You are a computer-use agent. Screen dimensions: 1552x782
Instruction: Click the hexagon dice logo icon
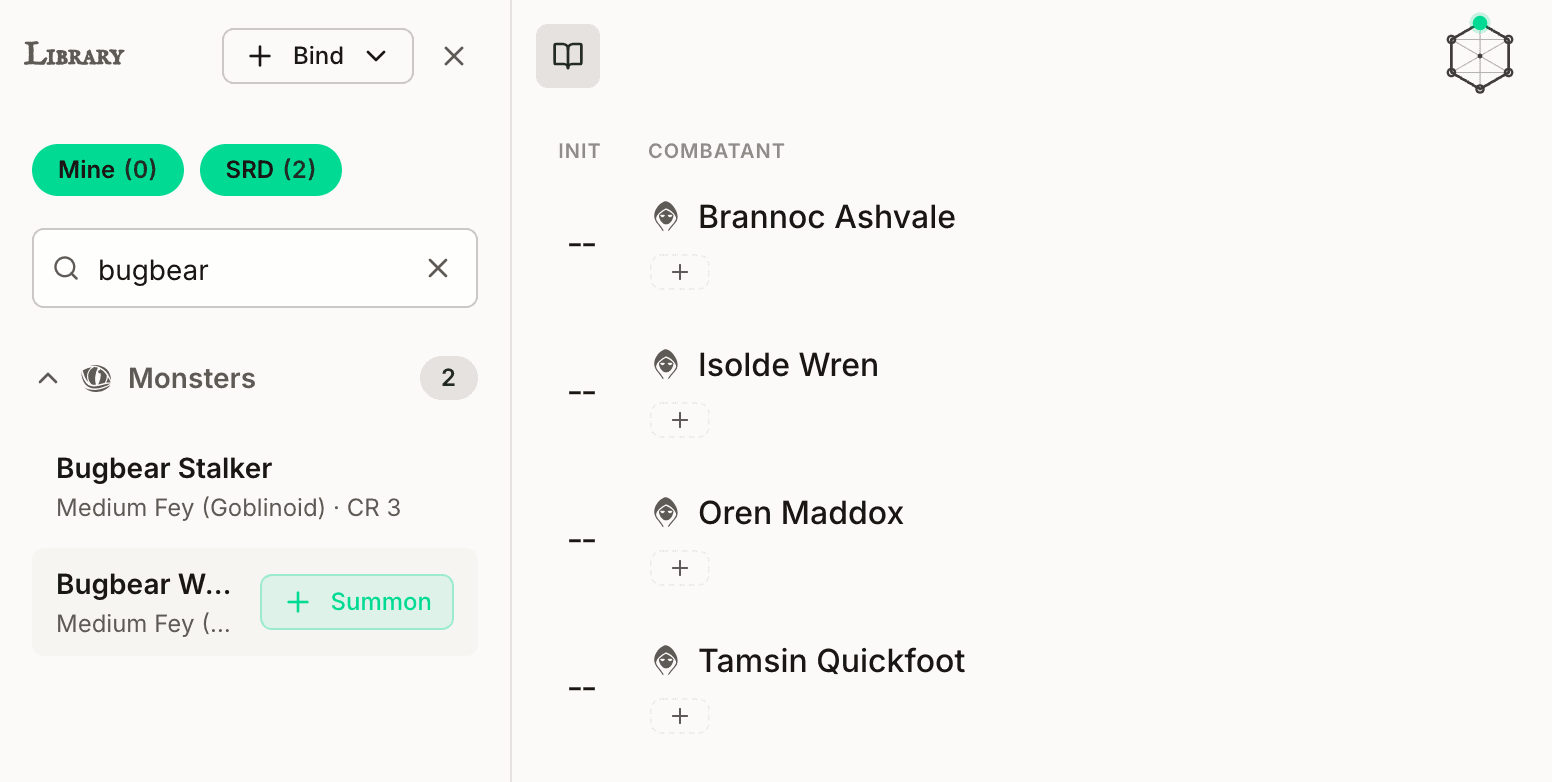click(1480, 56)
